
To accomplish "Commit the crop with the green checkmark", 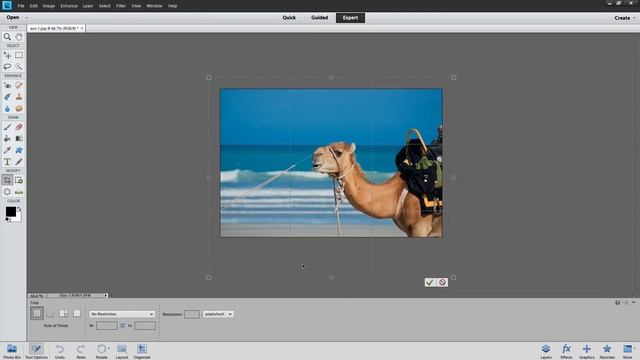I will tap(430, 282).
